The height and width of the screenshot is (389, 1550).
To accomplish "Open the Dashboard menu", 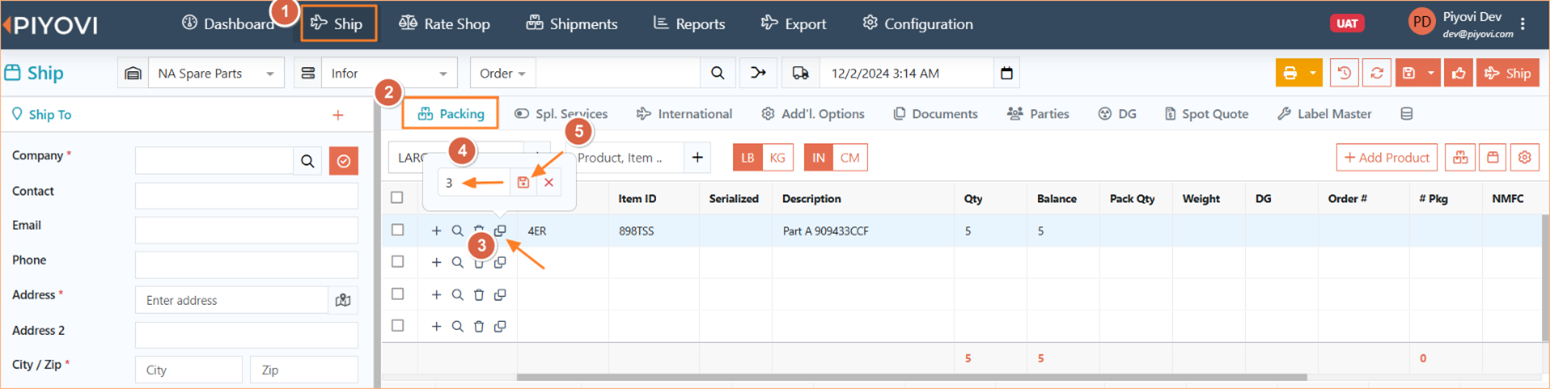I will pyautogui.click(x=228, y=24).
